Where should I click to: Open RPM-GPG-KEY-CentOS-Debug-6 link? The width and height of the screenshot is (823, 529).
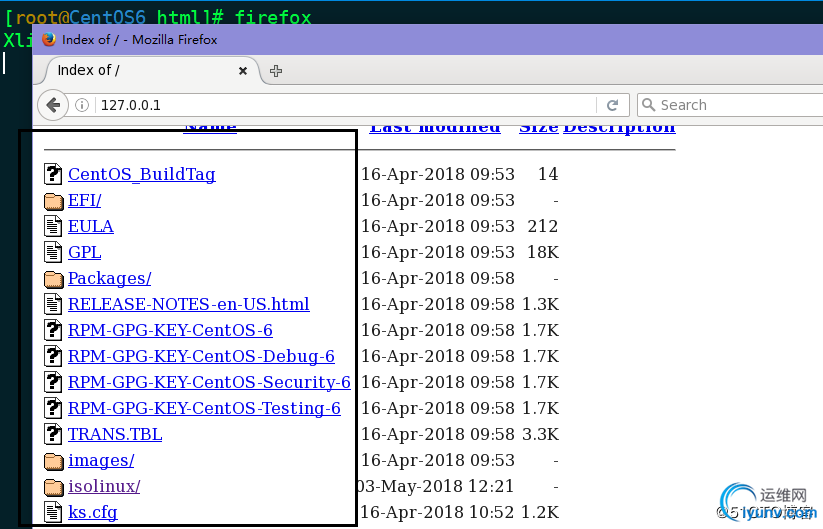pyautogui.click(x=202, y=356)
